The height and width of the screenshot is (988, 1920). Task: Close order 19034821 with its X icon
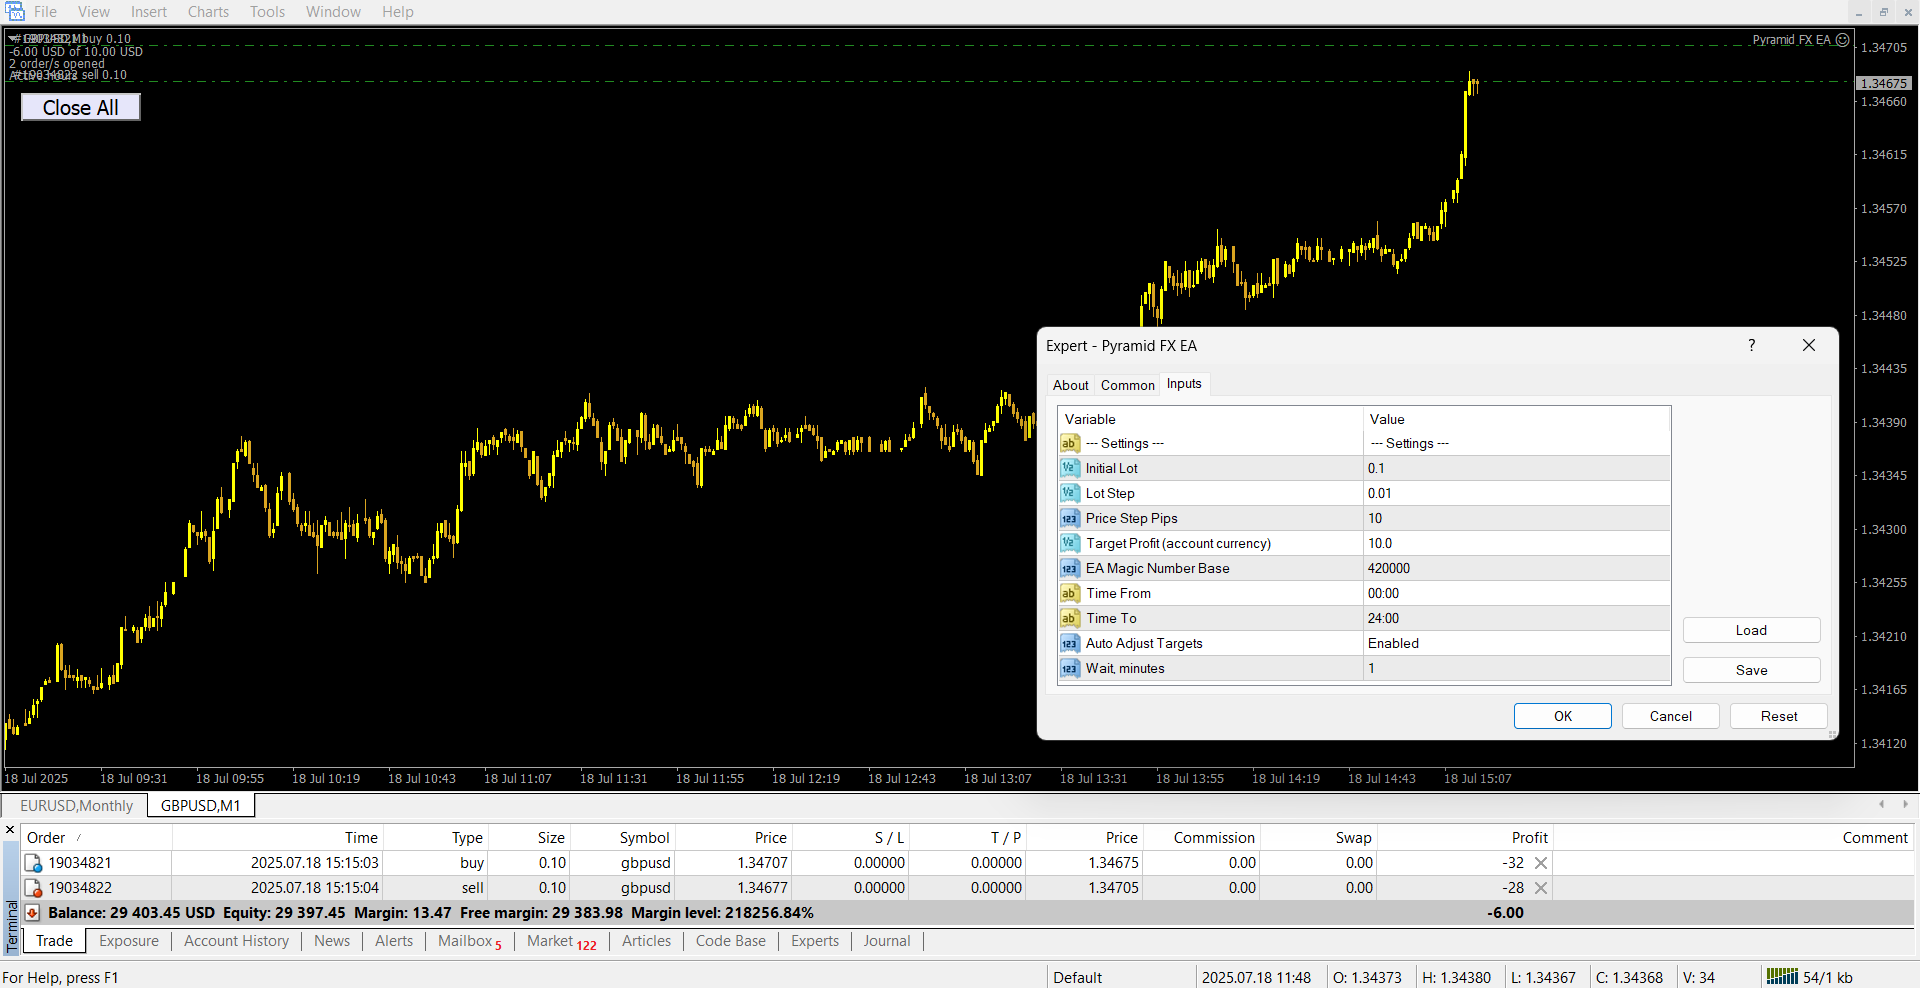click(x=1540, y=863)
